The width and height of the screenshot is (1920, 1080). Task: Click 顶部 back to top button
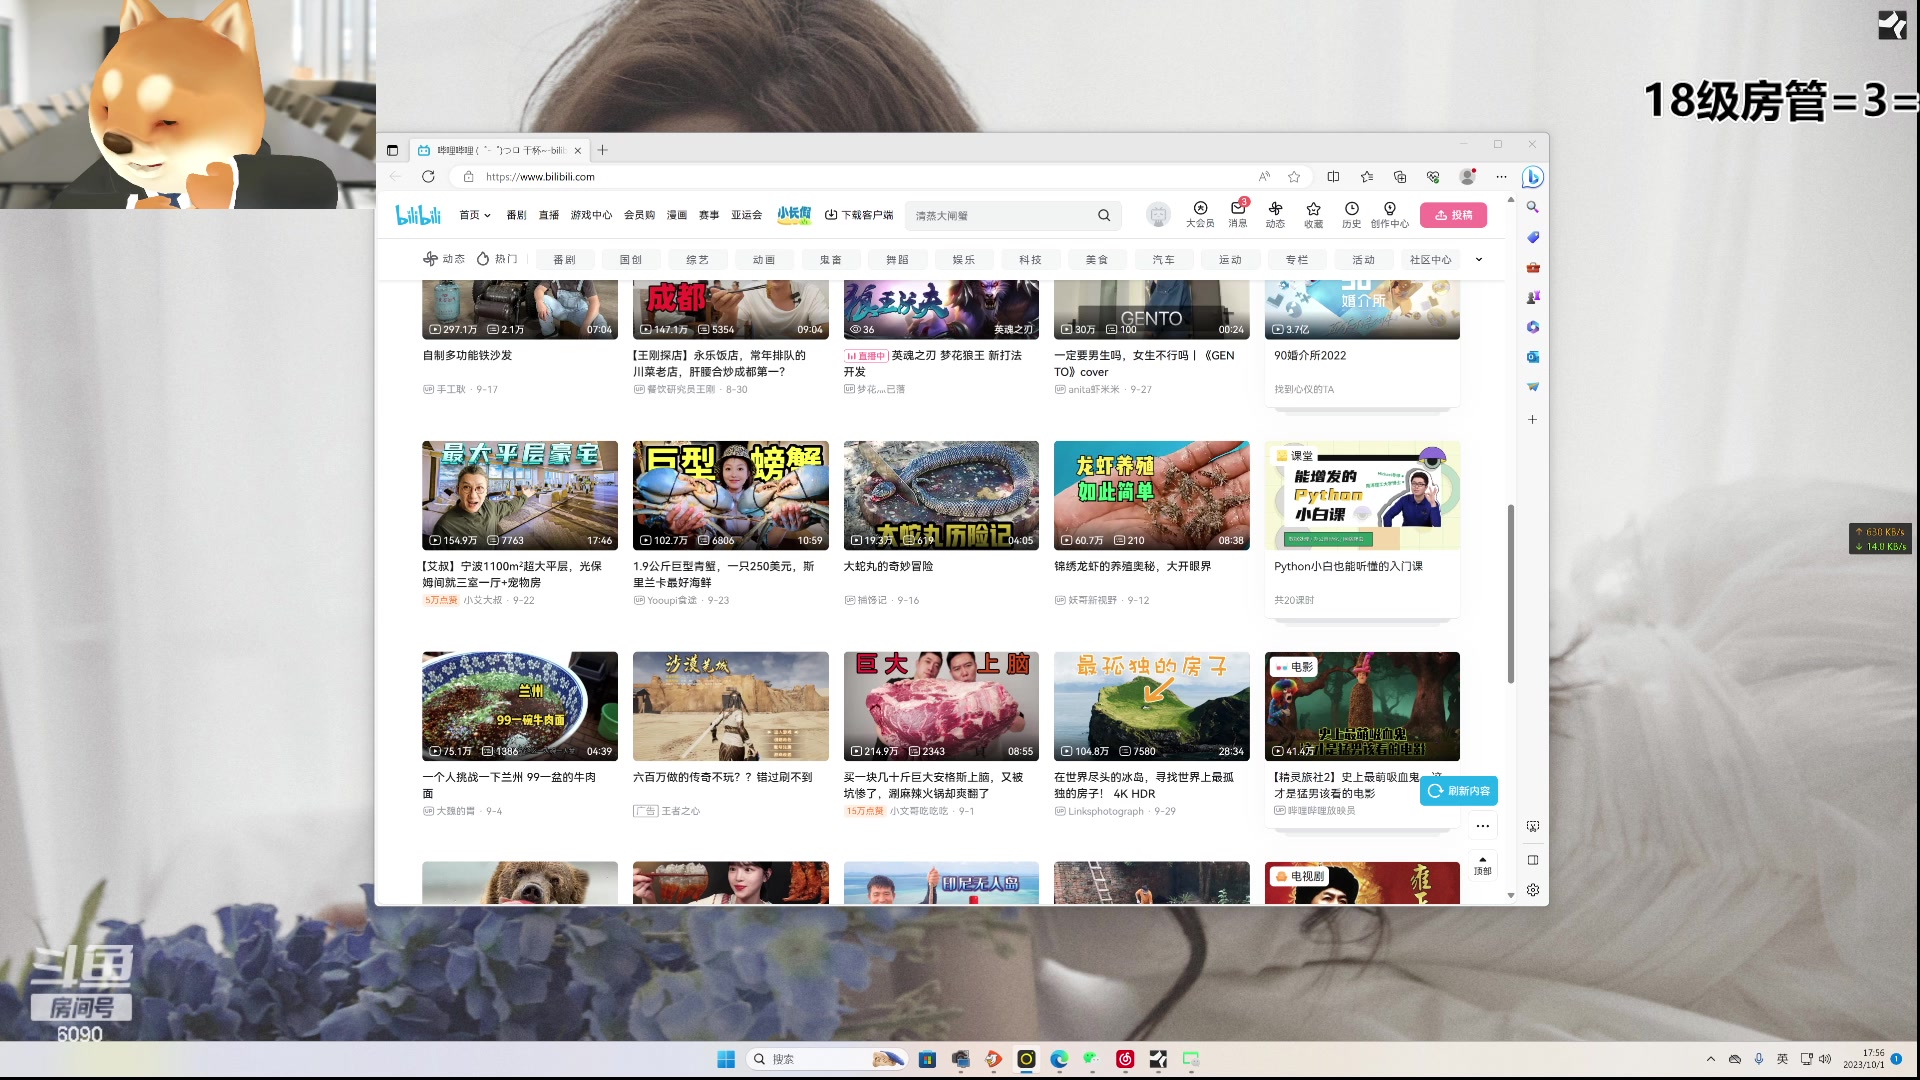click(x=1483, y=865)
